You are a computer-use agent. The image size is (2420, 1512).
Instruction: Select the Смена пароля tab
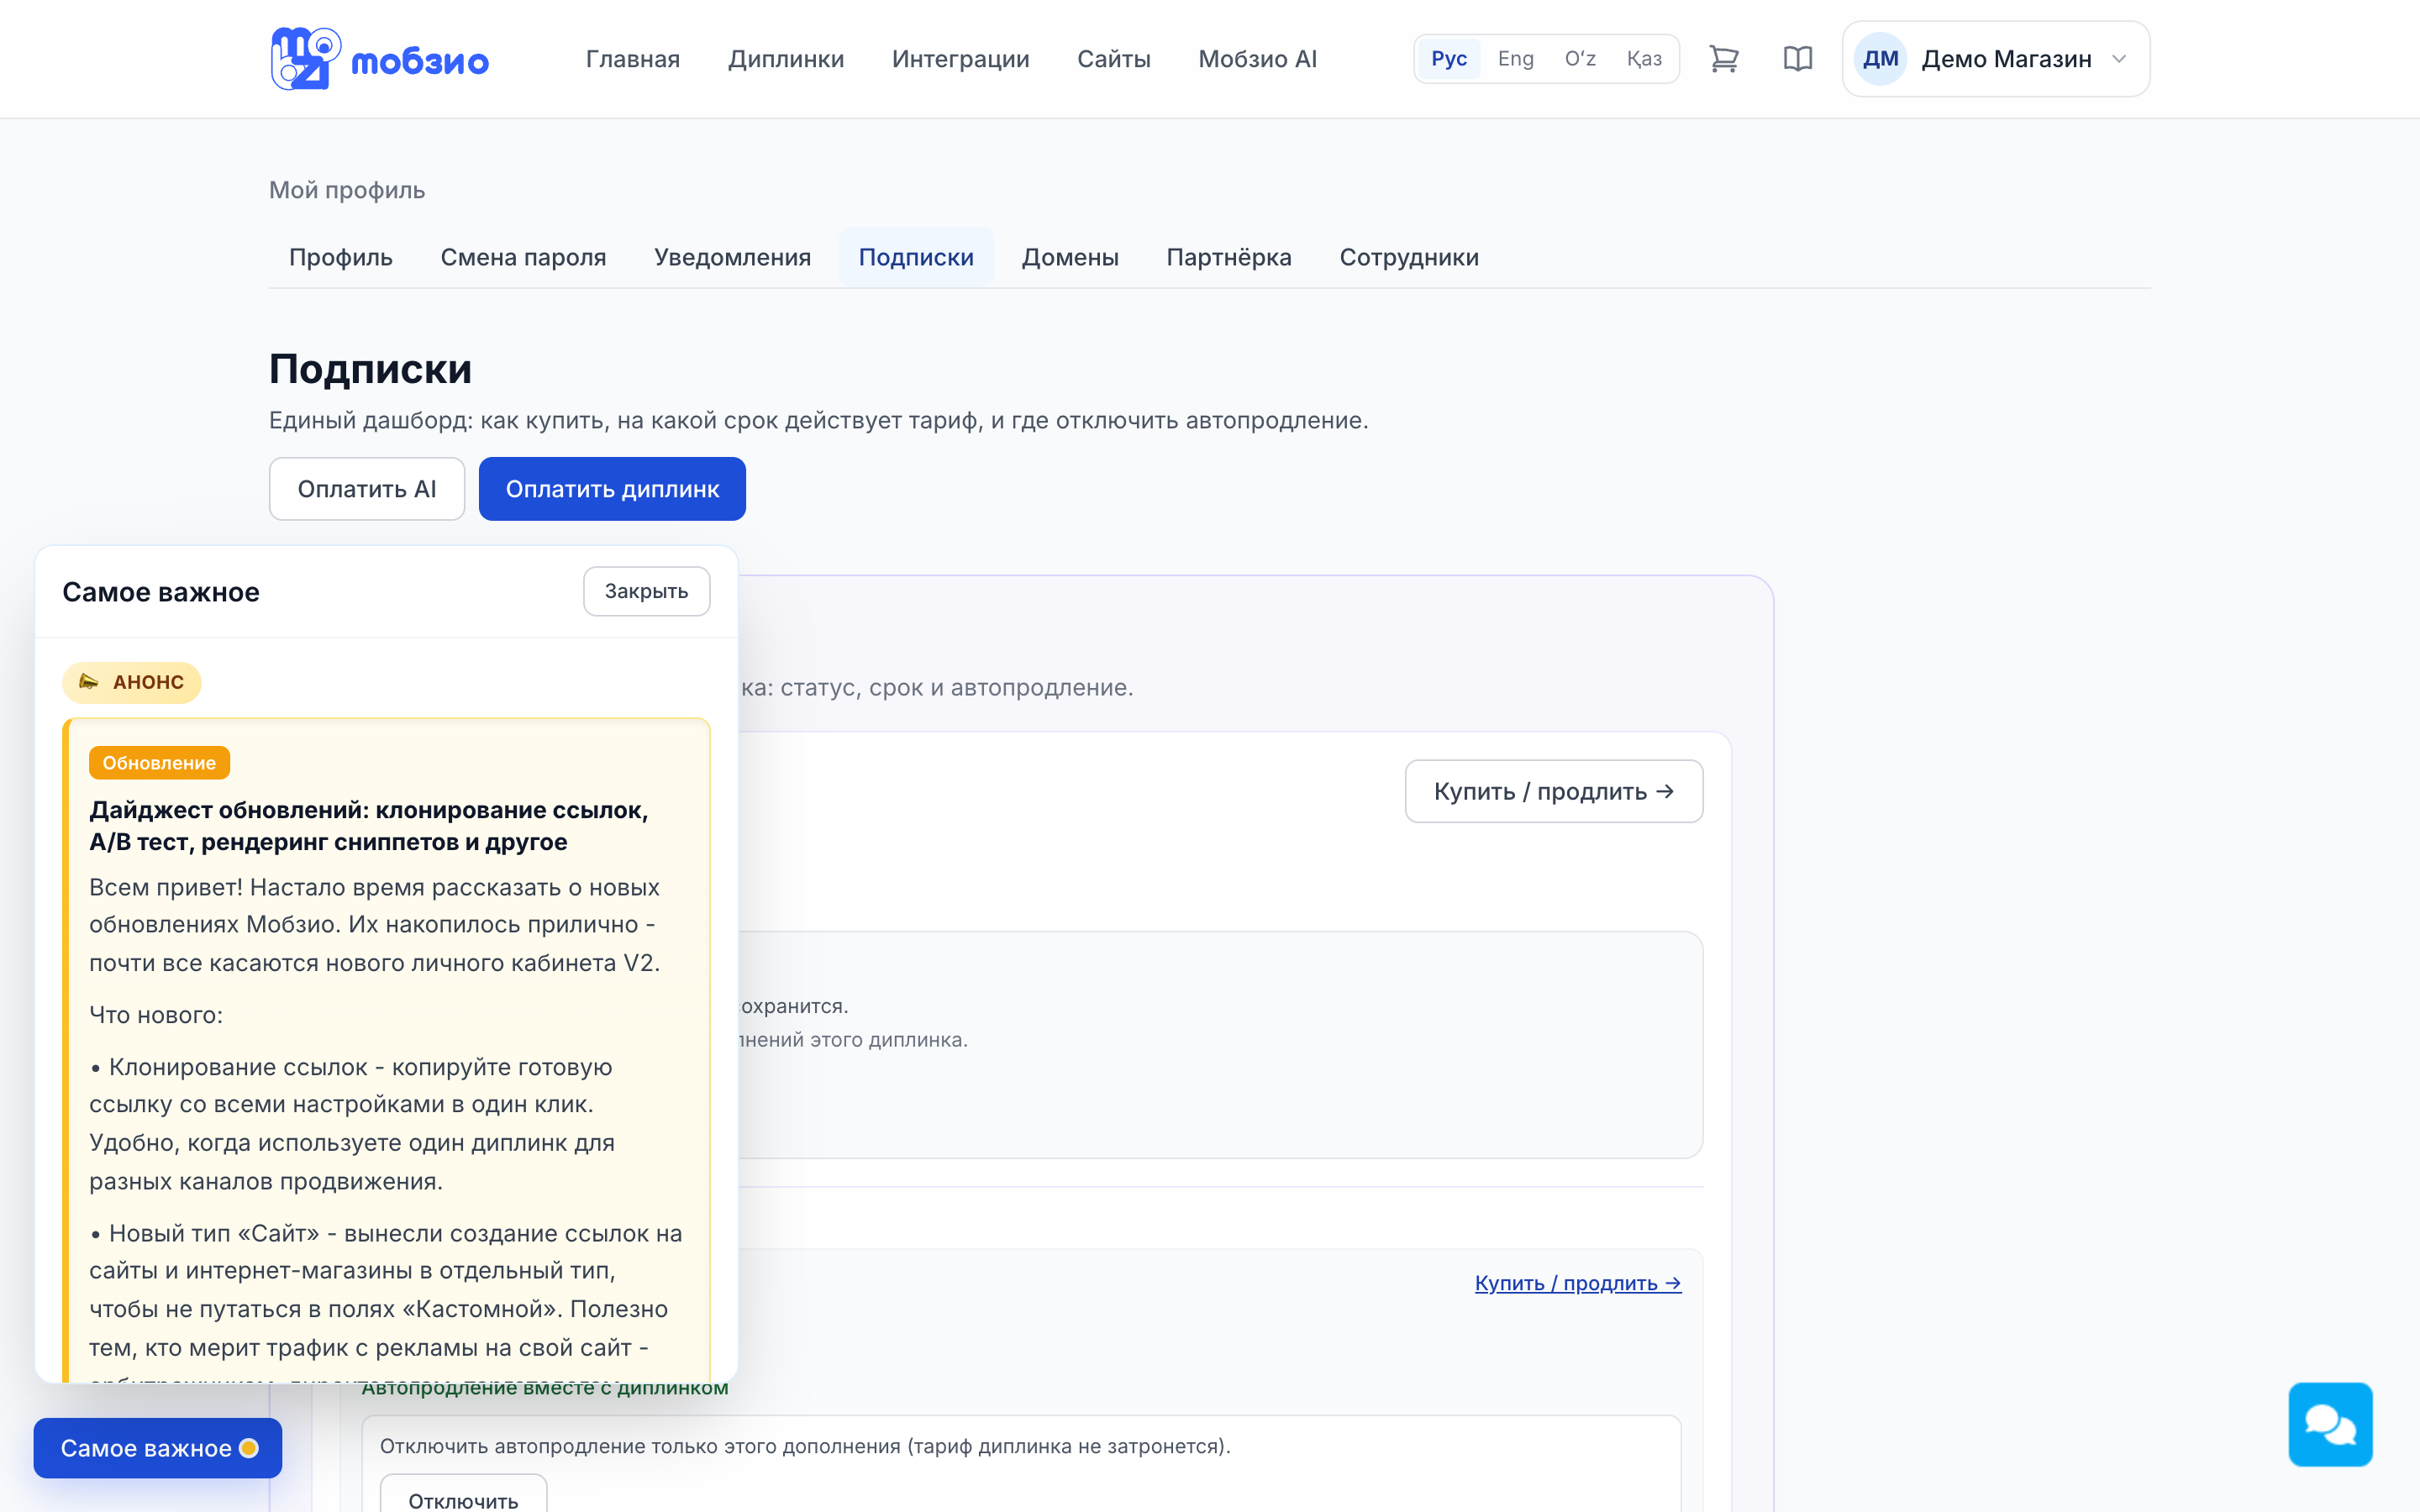click(x=523, y=257)
